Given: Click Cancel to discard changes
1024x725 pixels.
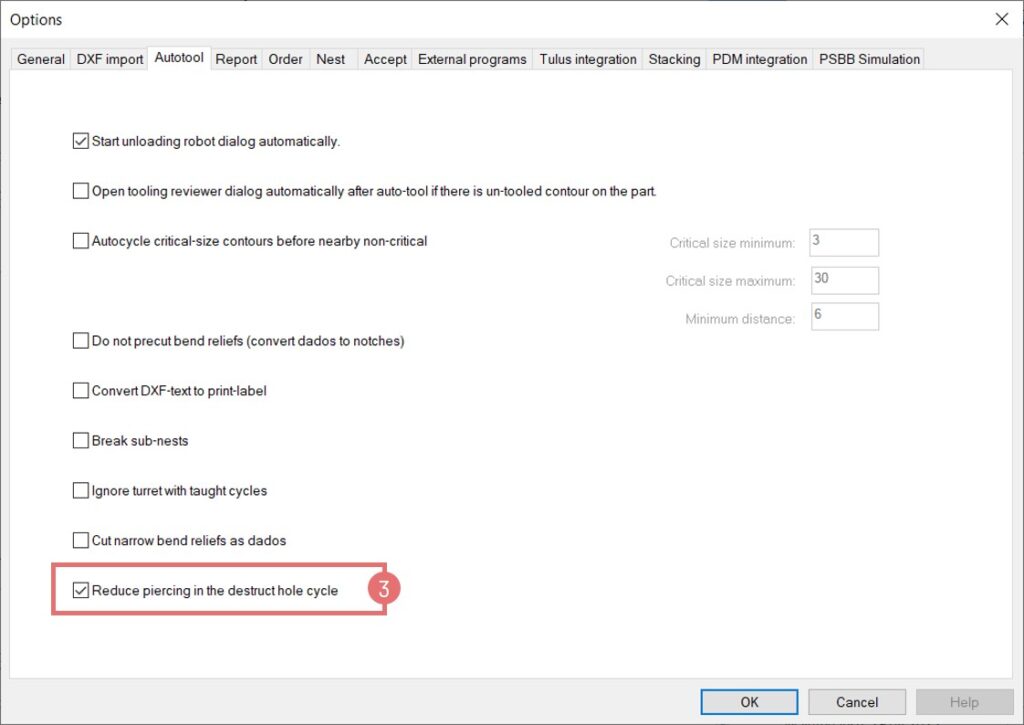Looking at the screenshot, I should (x=856, y=702).
